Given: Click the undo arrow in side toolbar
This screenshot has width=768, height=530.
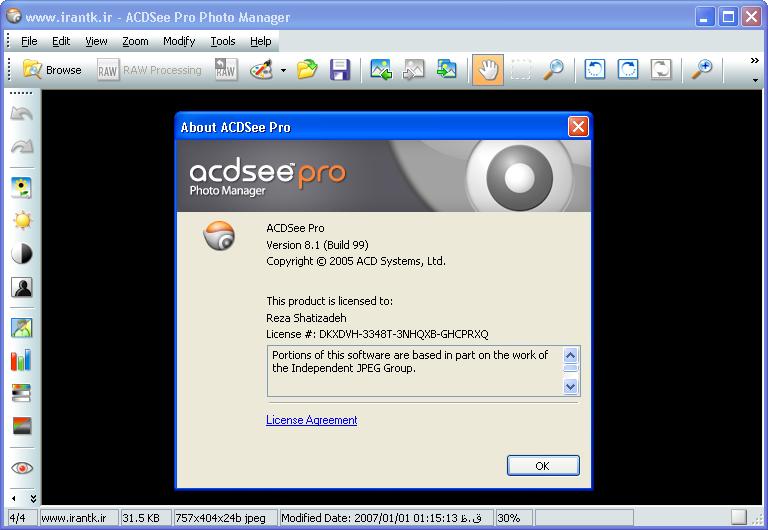Looking at the screenshot, I should (x=22, y=114).
